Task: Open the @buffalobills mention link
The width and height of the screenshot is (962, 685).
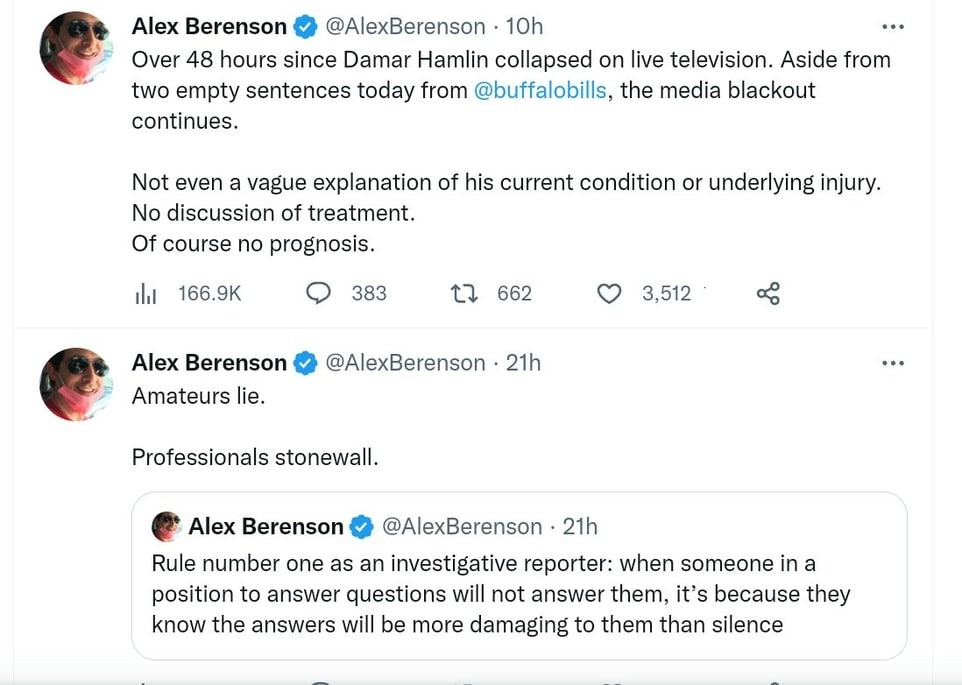Action: pos(539,90)
